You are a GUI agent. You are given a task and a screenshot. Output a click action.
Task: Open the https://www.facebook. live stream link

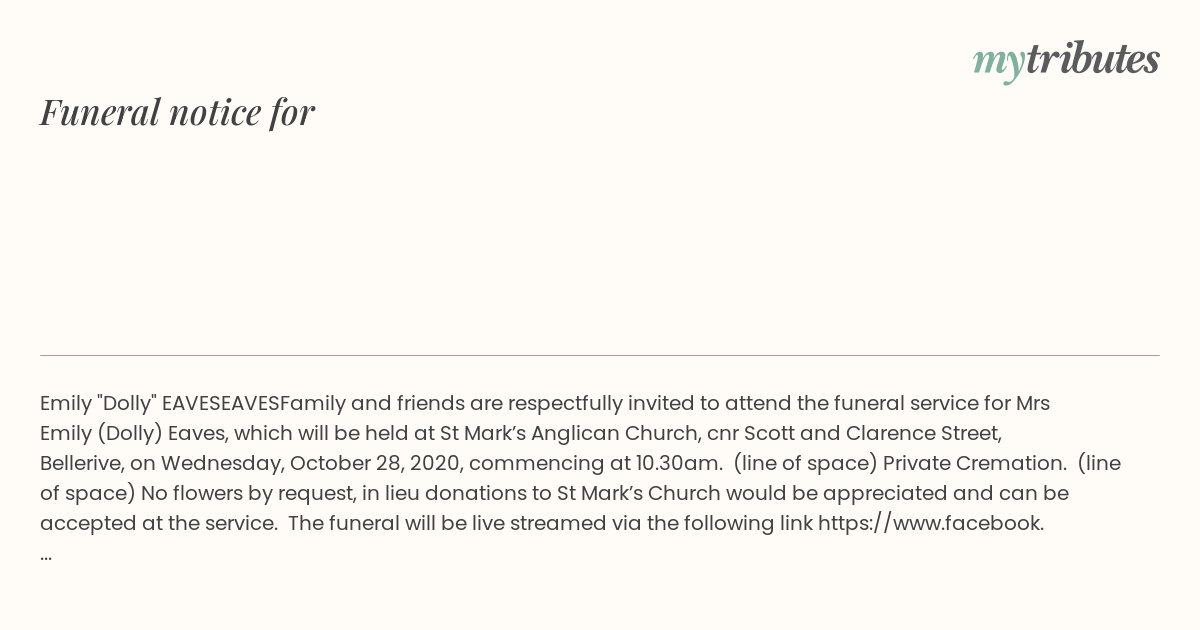tap(931, 523)
